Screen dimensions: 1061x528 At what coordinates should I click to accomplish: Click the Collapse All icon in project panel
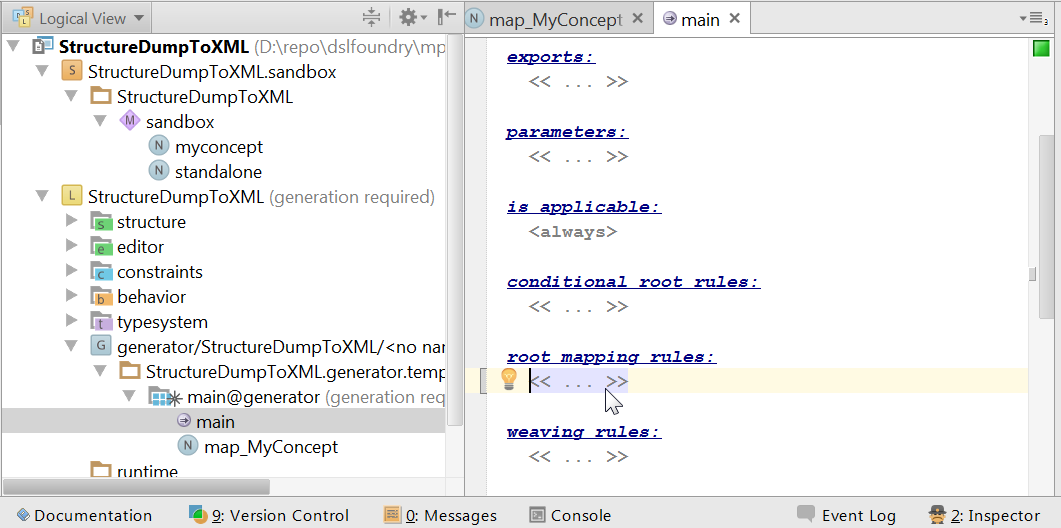click(x=371, y=18)
